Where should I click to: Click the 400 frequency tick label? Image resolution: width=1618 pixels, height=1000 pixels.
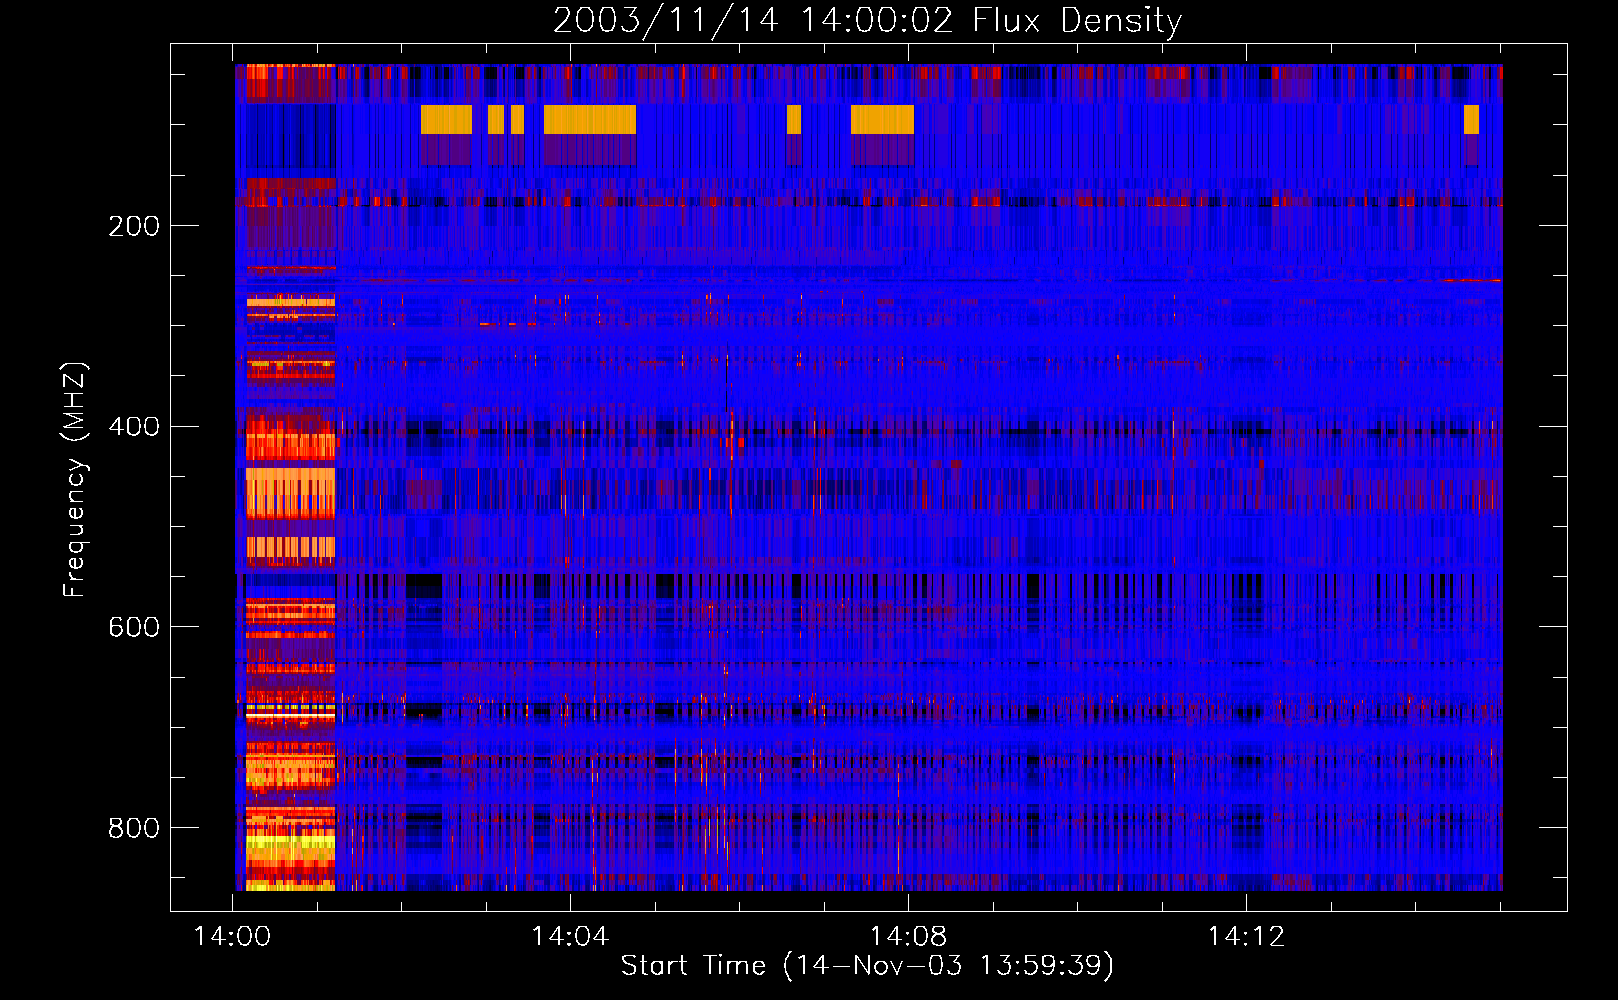[134, 427]
